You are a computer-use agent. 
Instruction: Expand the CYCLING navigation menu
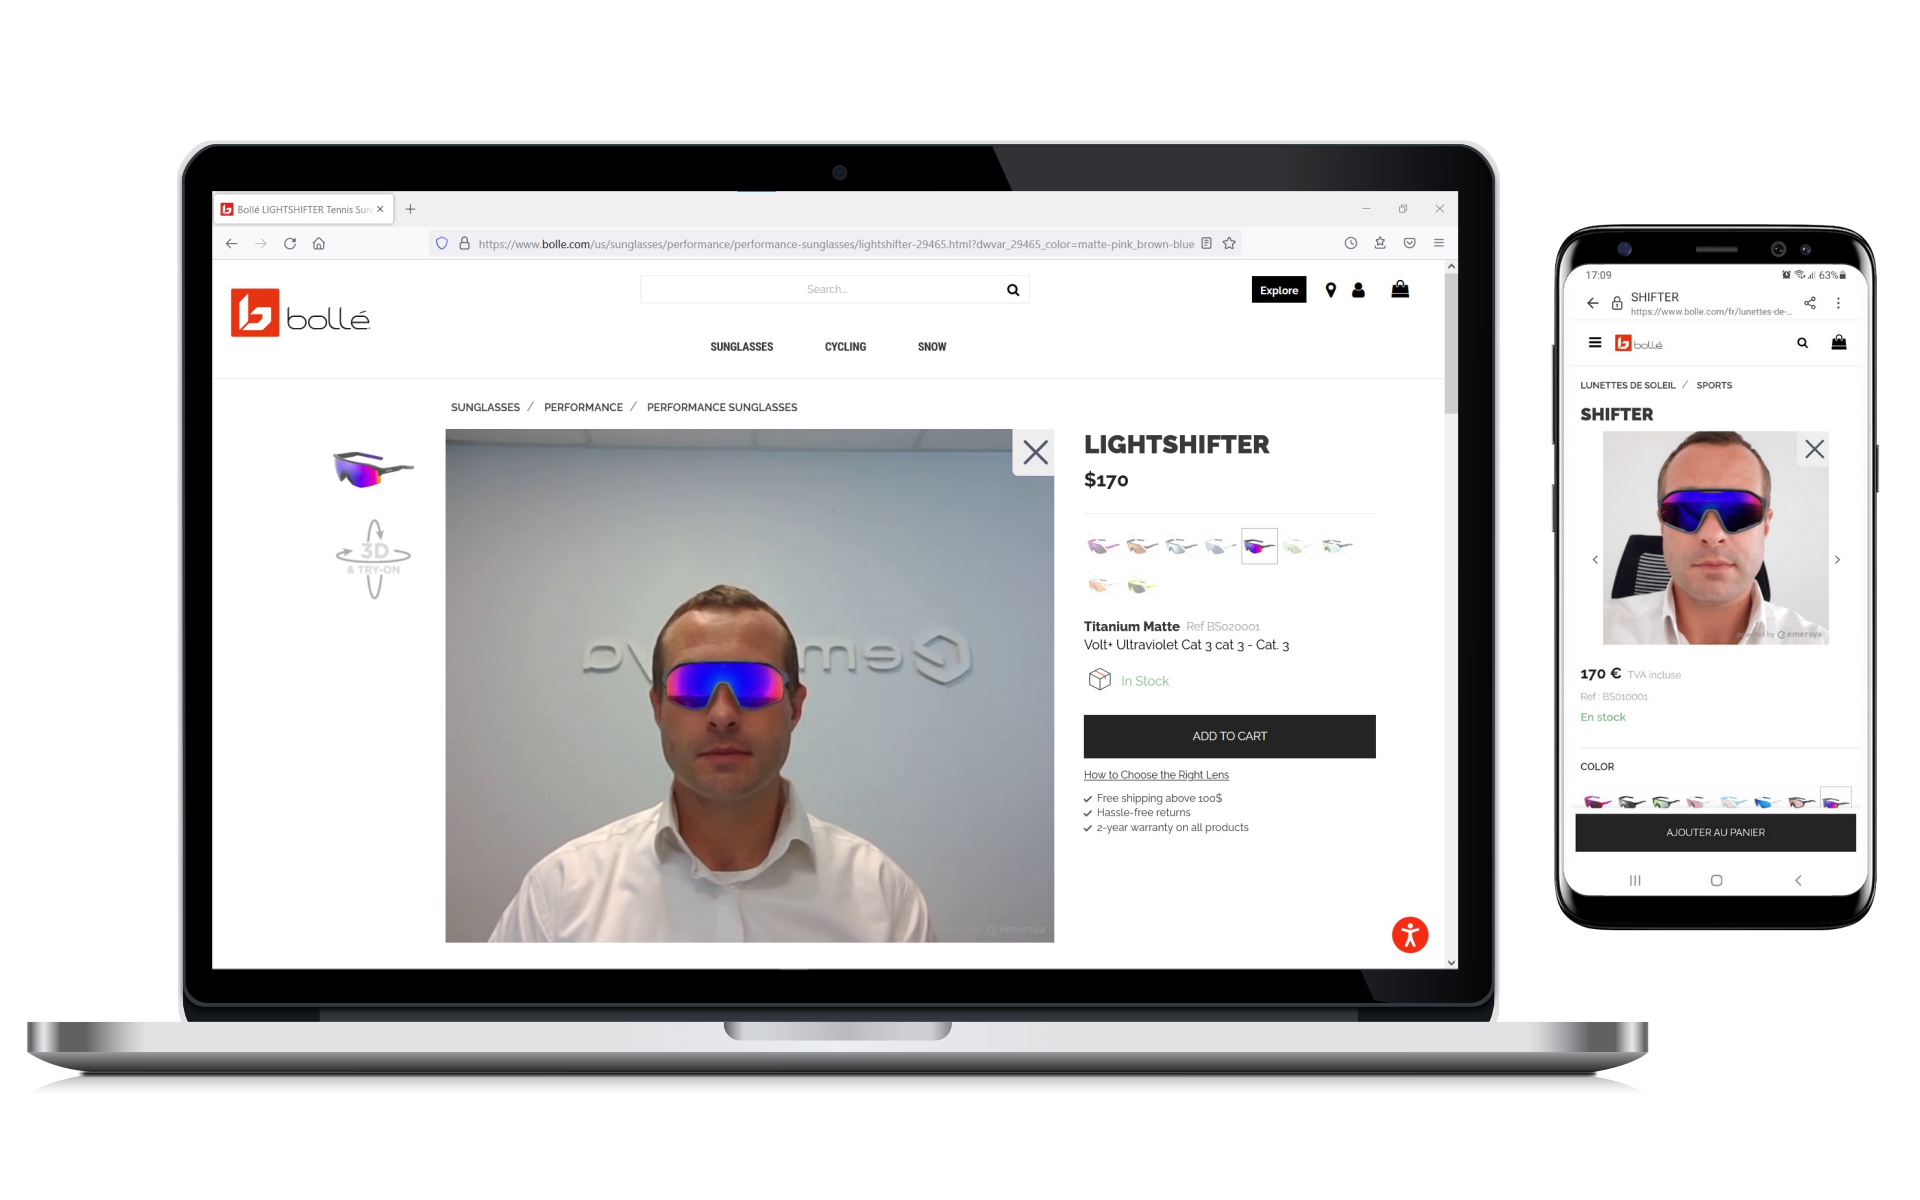[845, 346]
